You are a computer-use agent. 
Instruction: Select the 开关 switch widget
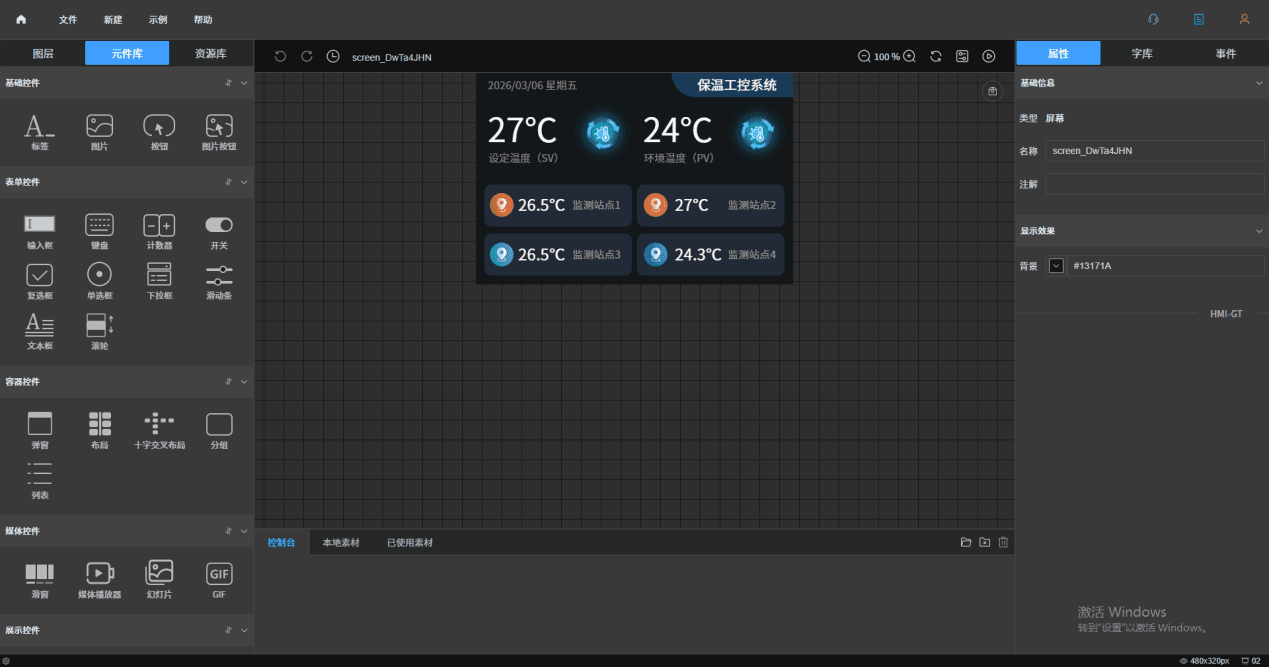[219, 231]
